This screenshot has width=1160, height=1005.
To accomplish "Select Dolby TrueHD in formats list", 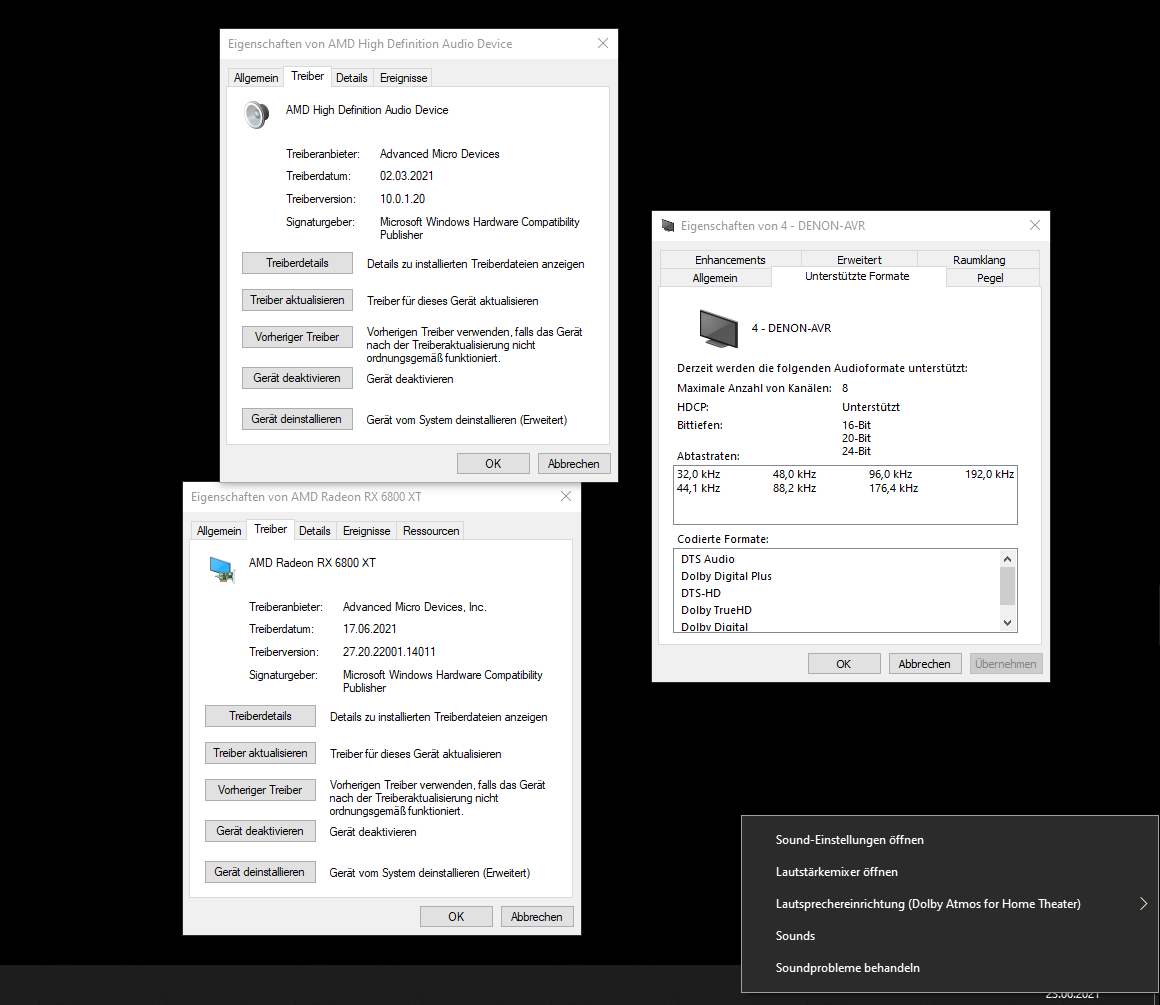I will pos(716,610).
